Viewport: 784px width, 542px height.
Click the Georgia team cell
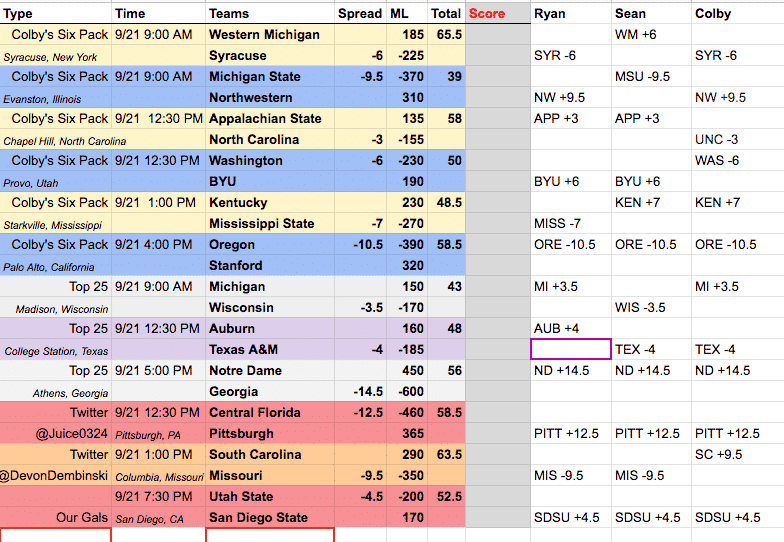[270, 392]
